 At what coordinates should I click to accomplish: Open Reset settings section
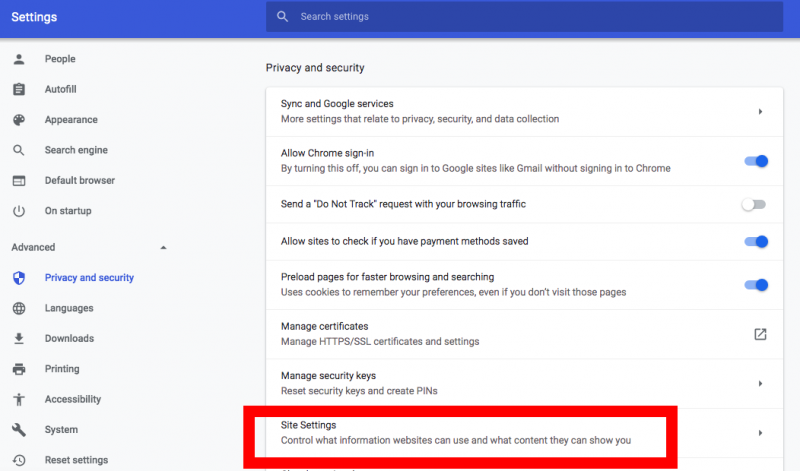[77, 460]
